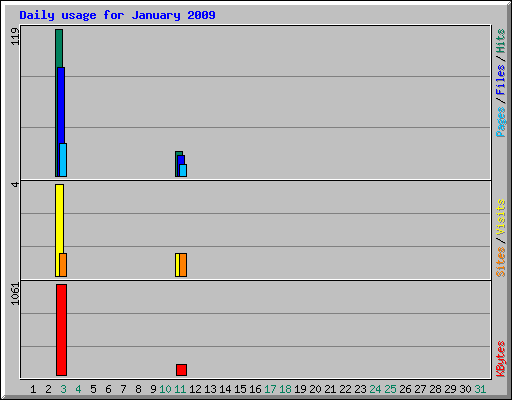This screenshot has width=512, height=400.
Task: Click day '8' on the x-axis
Action: pos(138,389)
